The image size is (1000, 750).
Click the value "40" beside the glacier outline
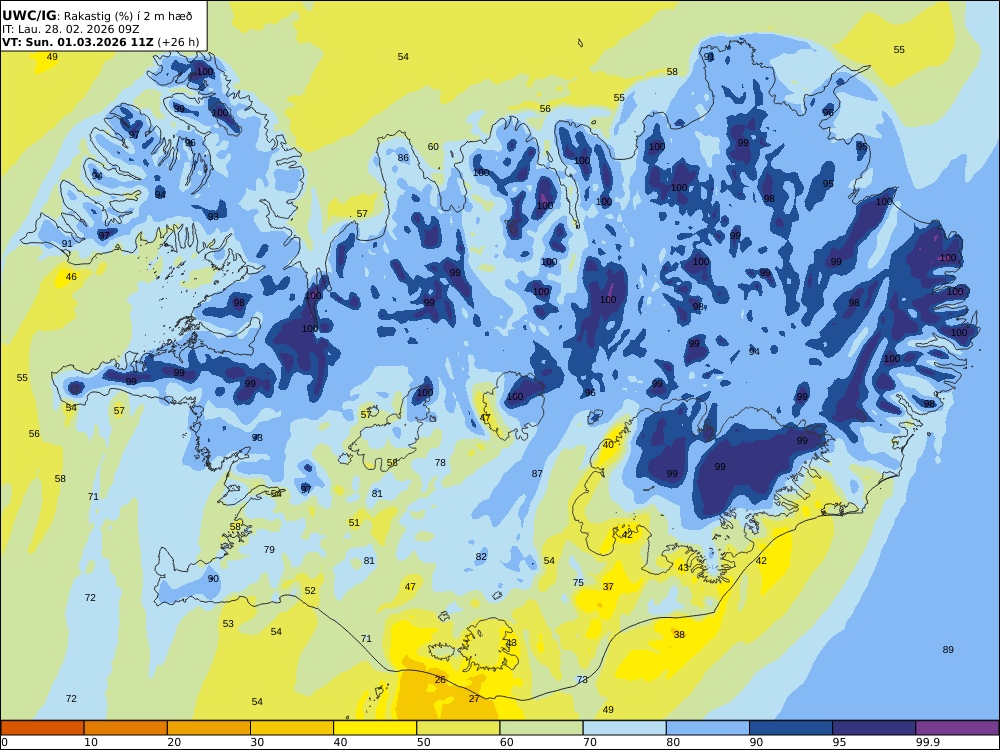click(608, 445)
